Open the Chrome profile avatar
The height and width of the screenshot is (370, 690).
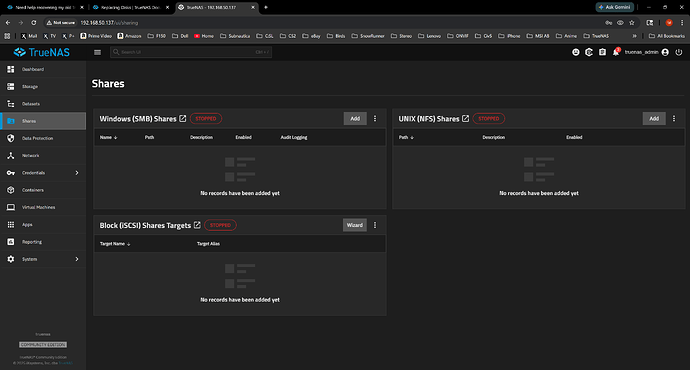click(669, 22)
